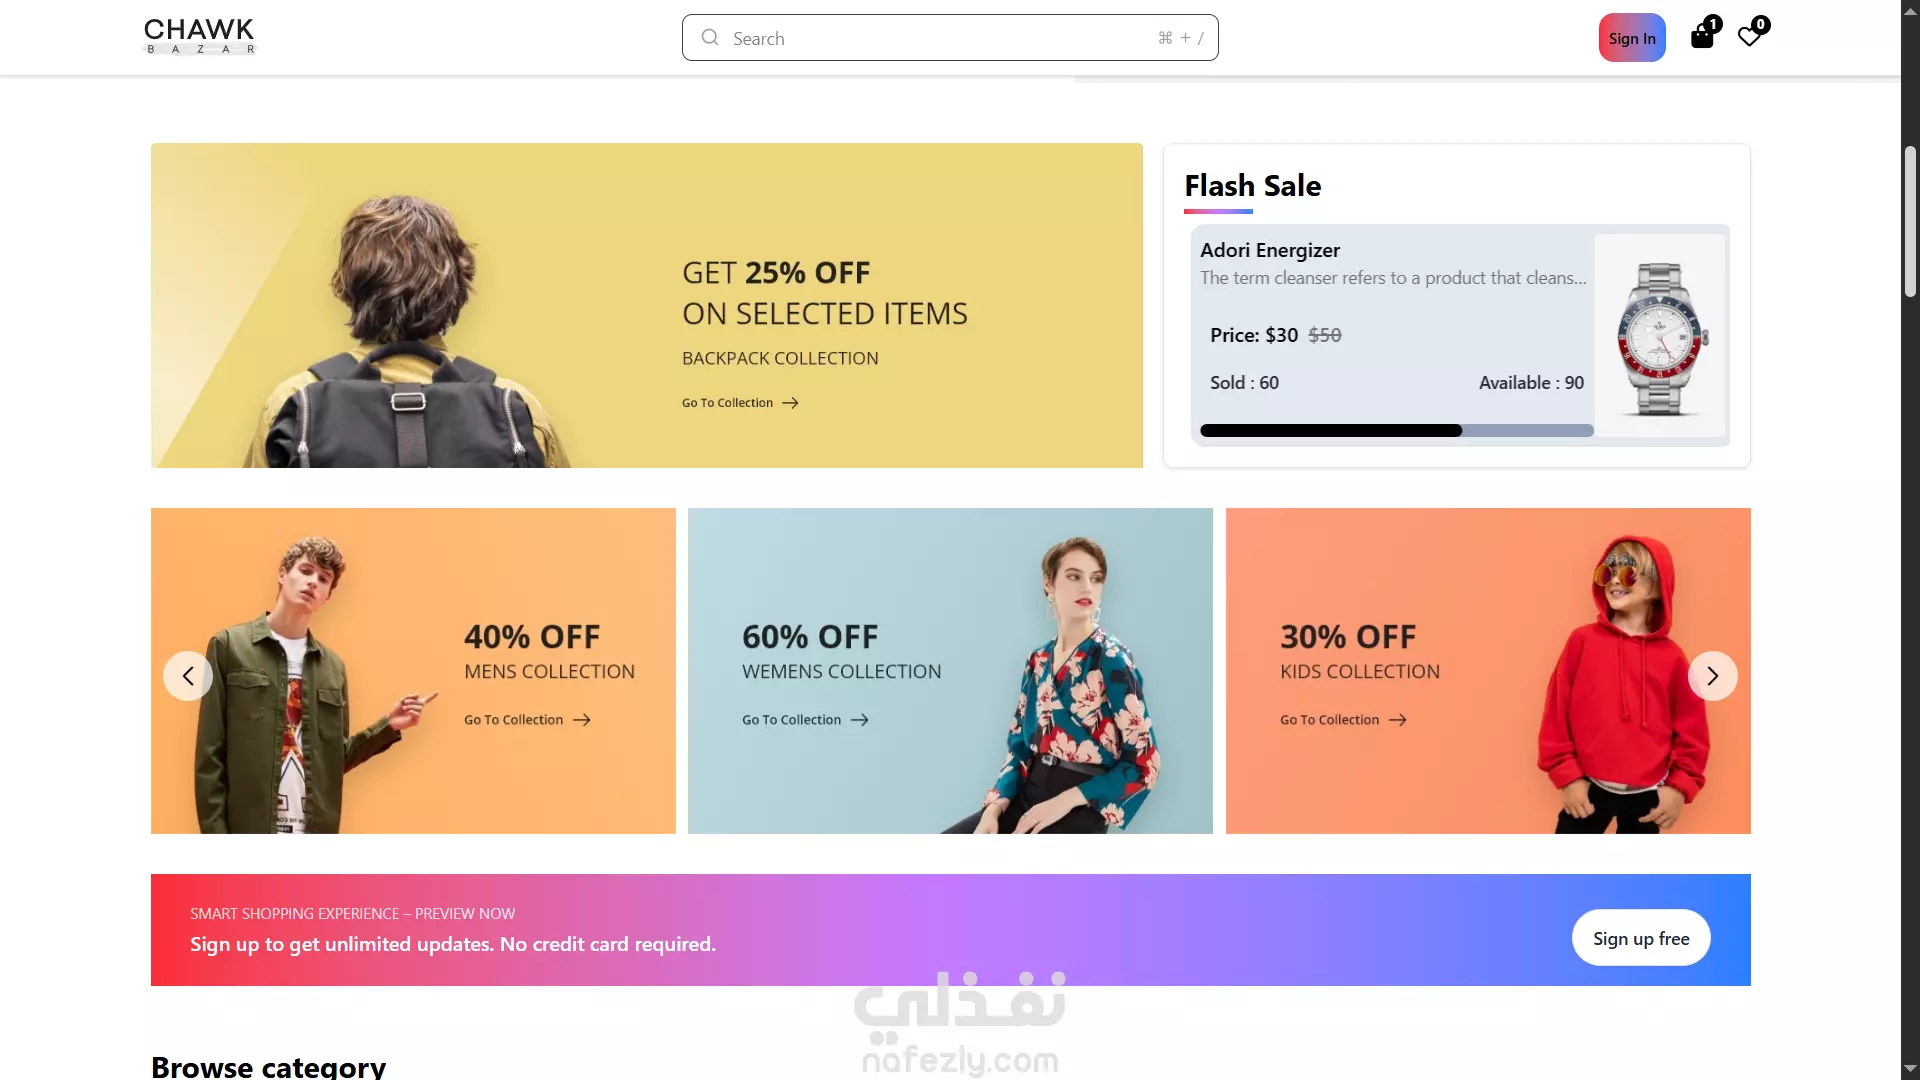The width and height of the screenshot is (1920, 1080).
Task: Click the flash sale sold progress bar
Action: pyautogui.click(x=1396, y=431)
